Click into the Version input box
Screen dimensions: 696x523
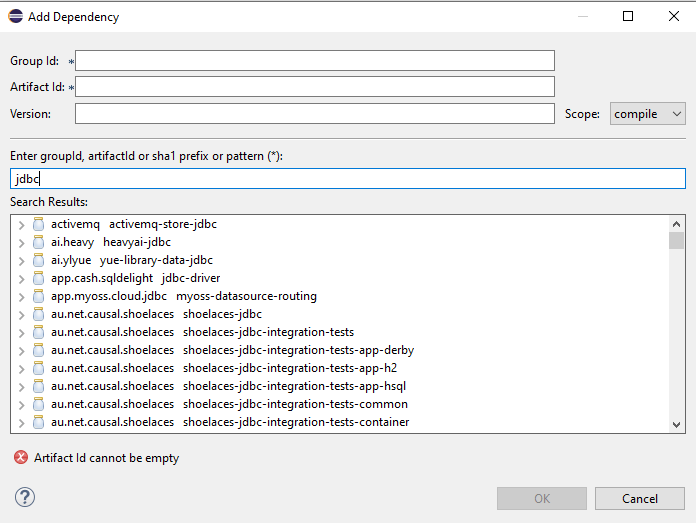315,114
